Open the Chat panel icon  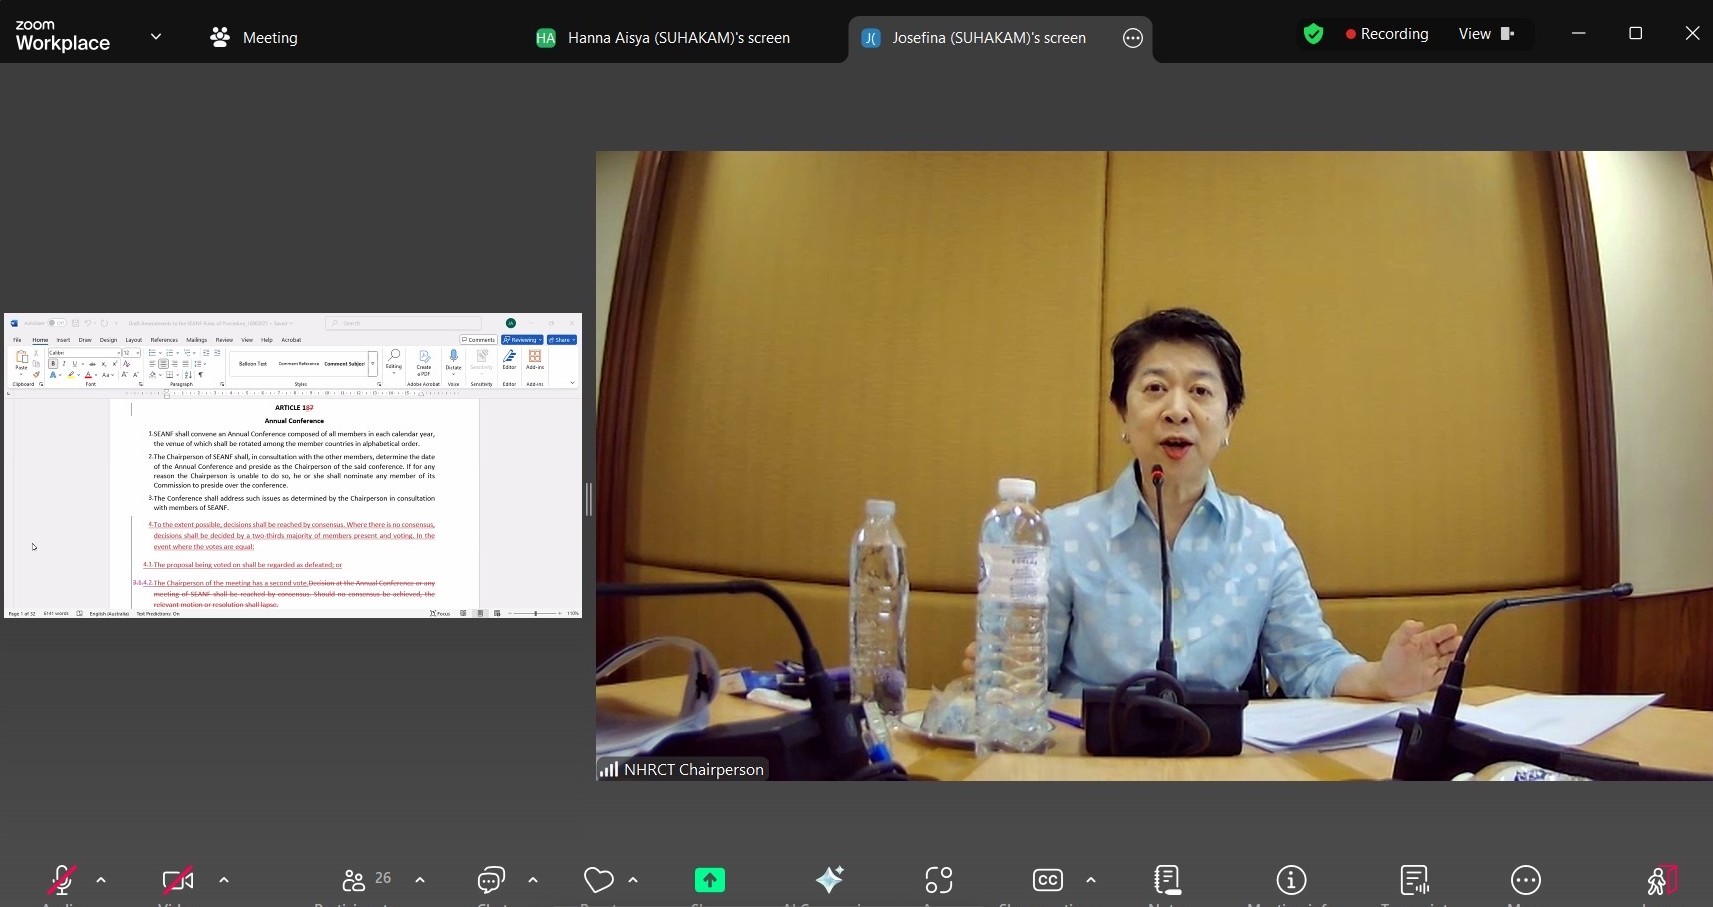[x=491, y=880]
